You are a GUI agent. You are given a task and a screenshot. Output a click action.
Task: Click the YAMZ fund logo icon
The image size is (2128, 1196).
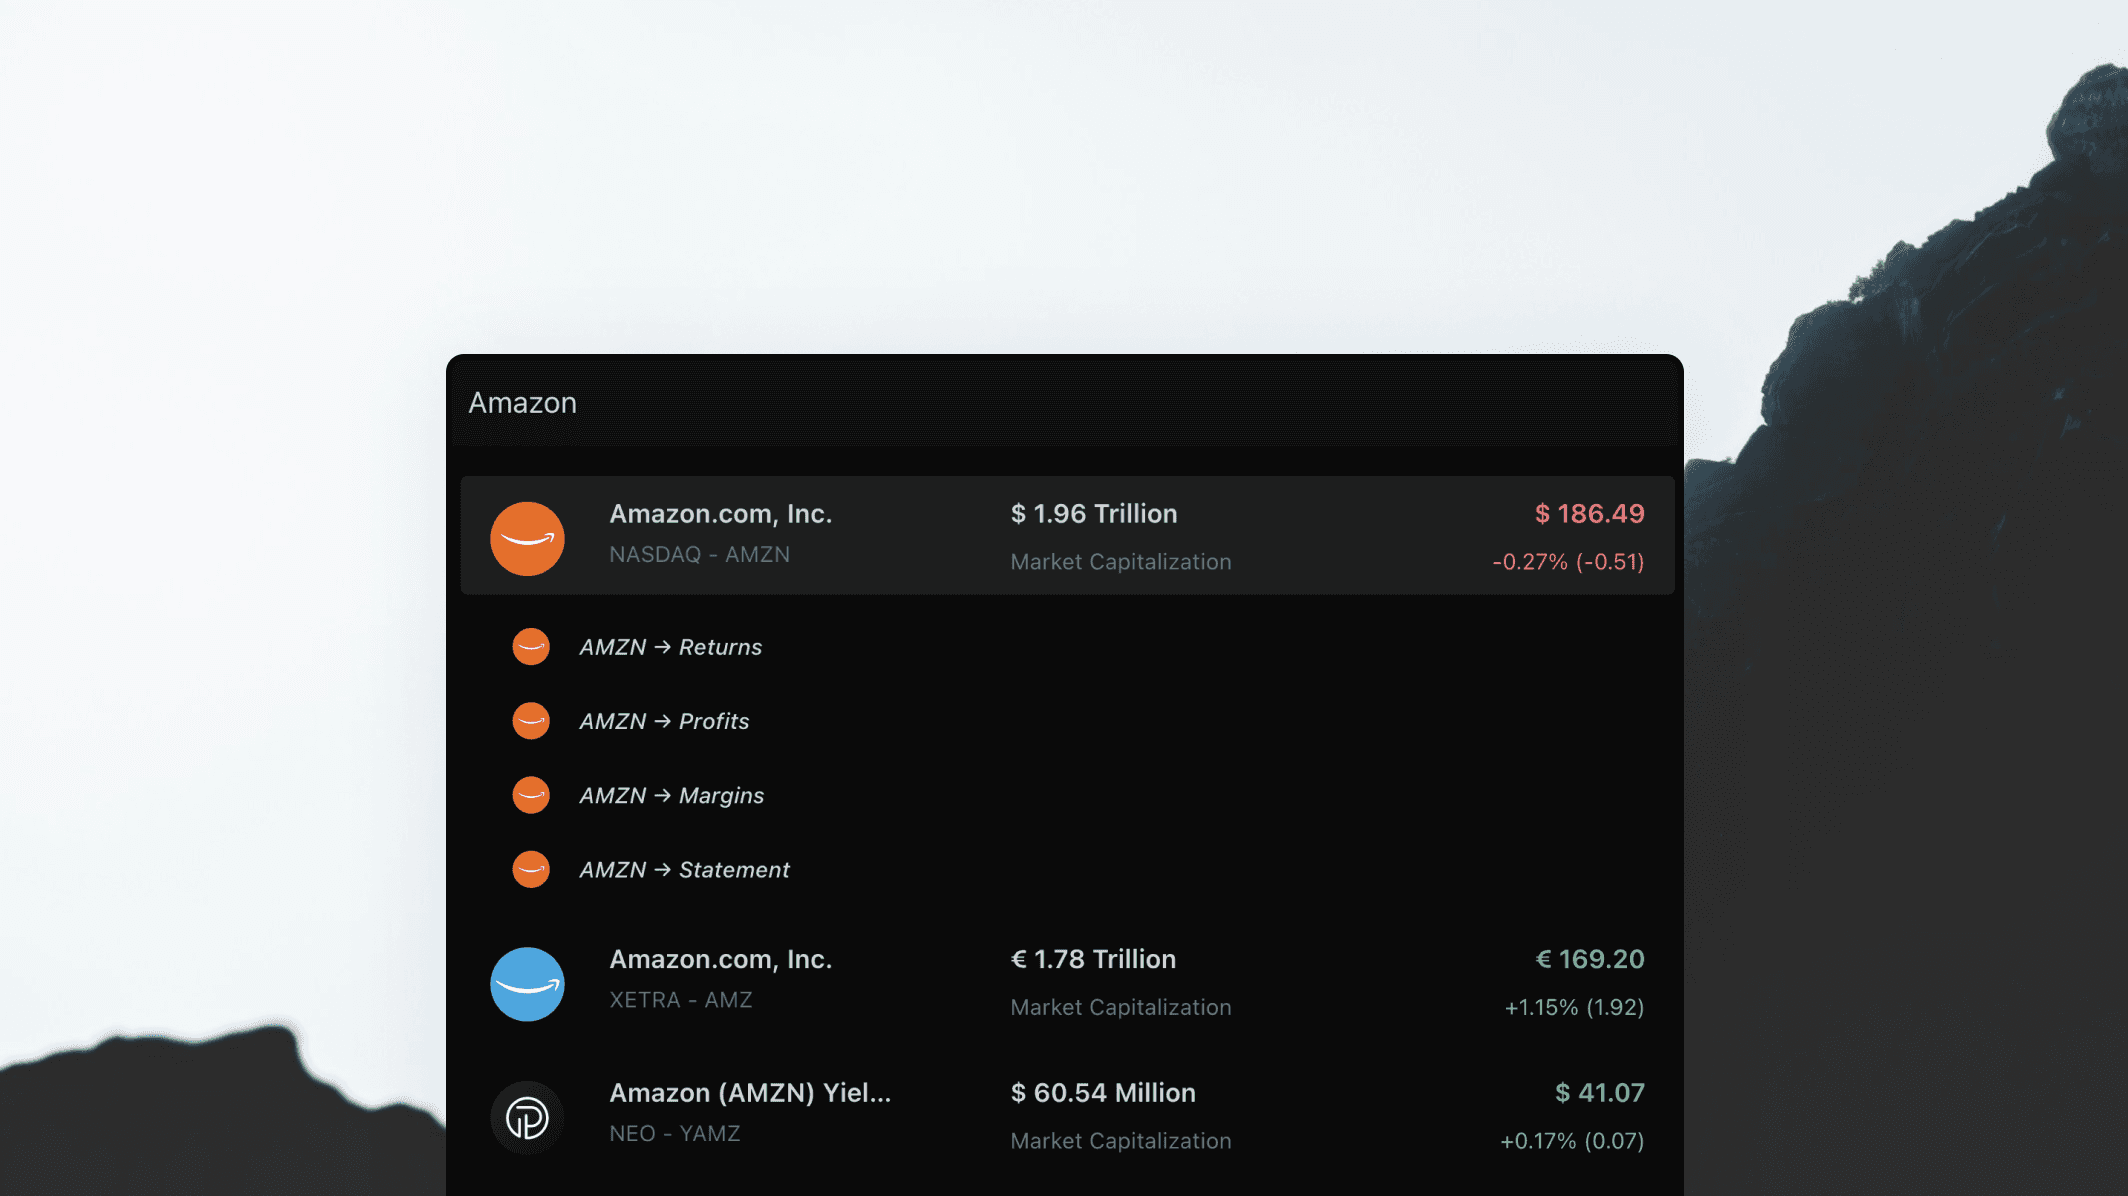(527, 1117)
